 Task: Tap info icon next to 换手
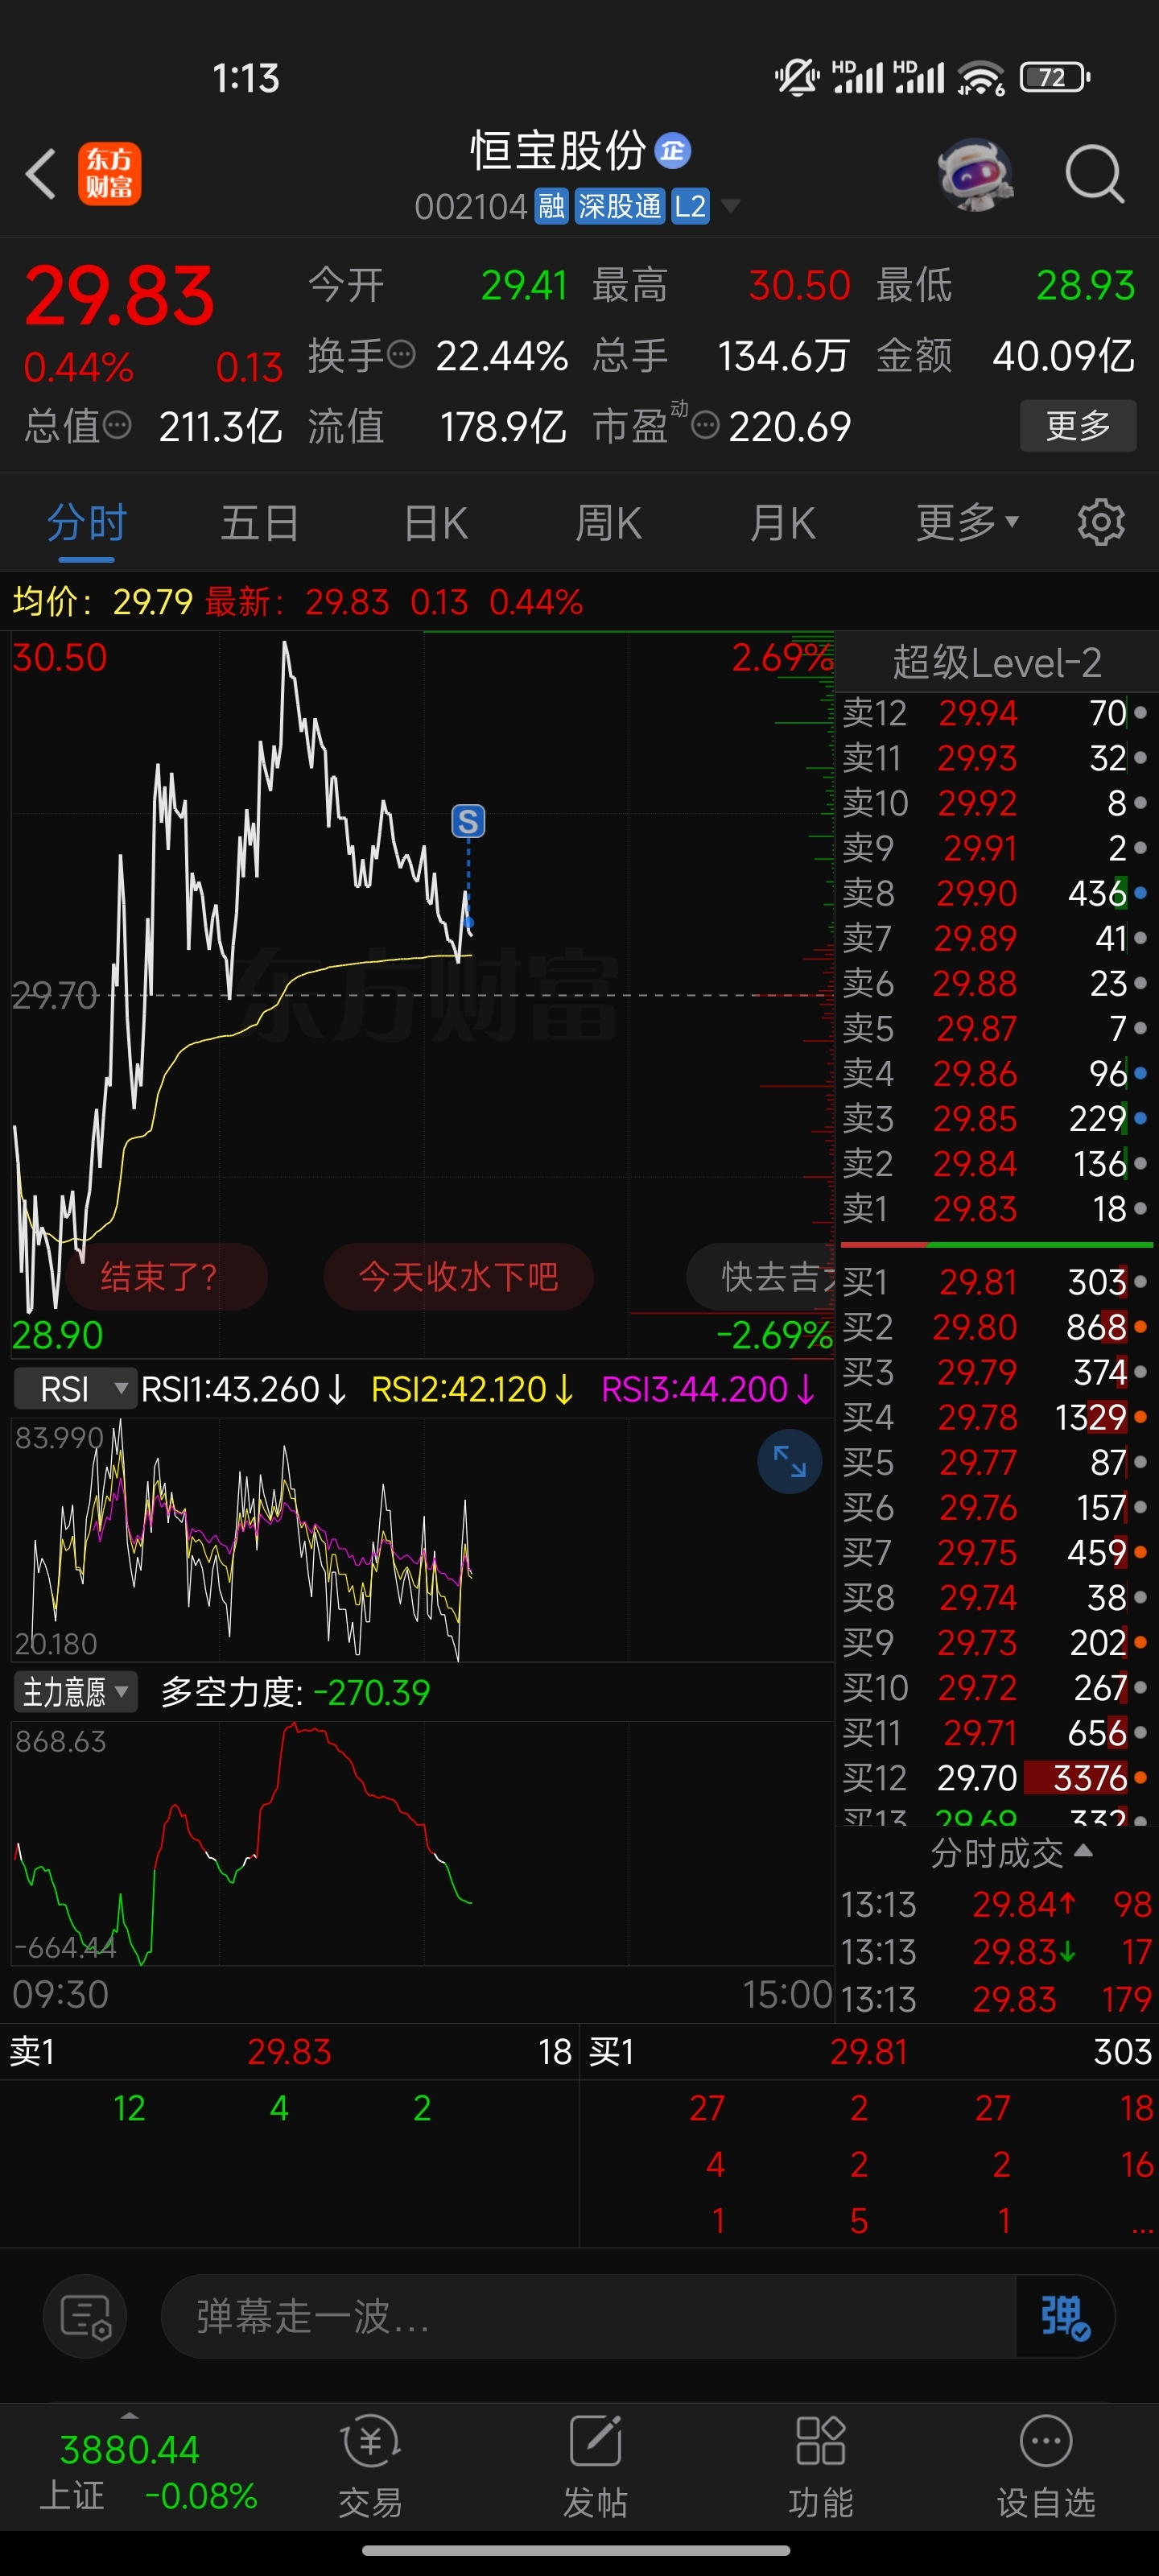[x=401, y=355]
